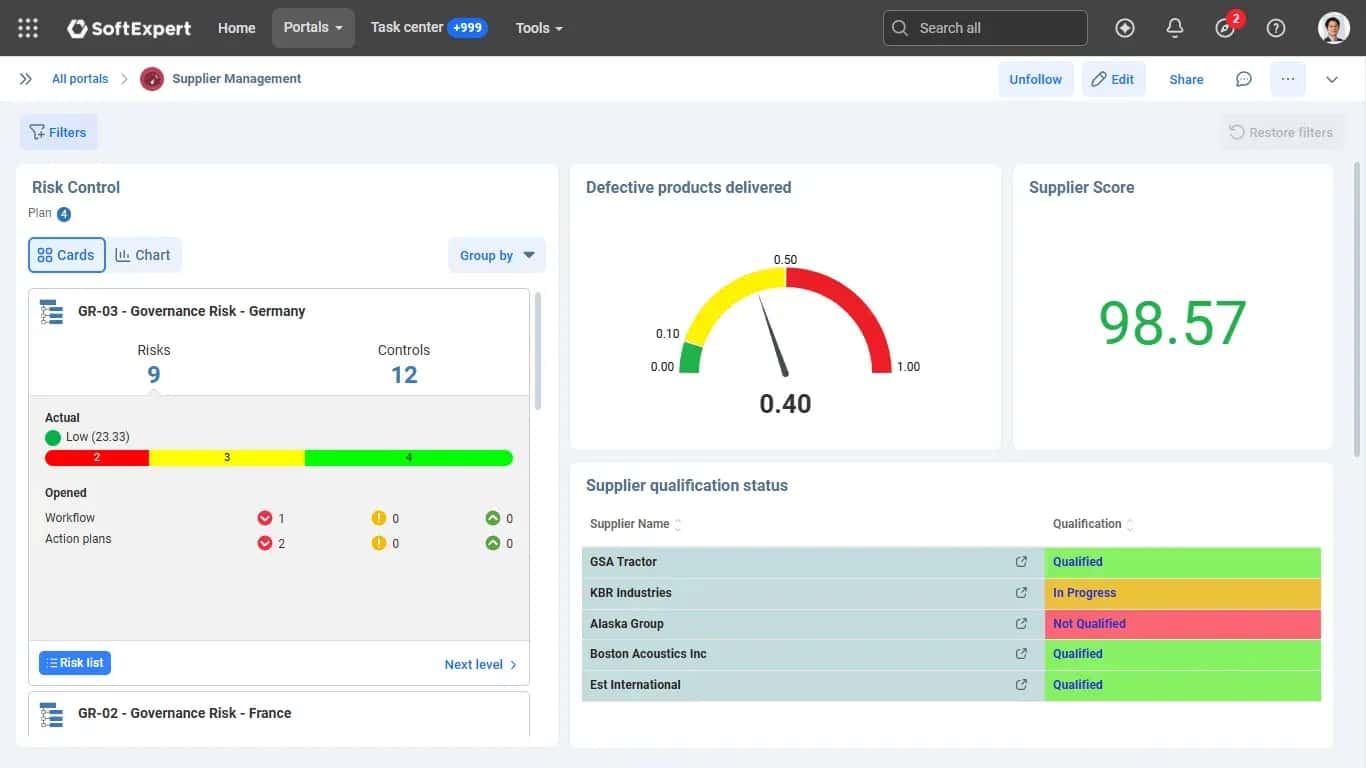Open GSA Tractor external link icon
Image resolution: width=1366 pixels, height=768 pixels.
1021,562
